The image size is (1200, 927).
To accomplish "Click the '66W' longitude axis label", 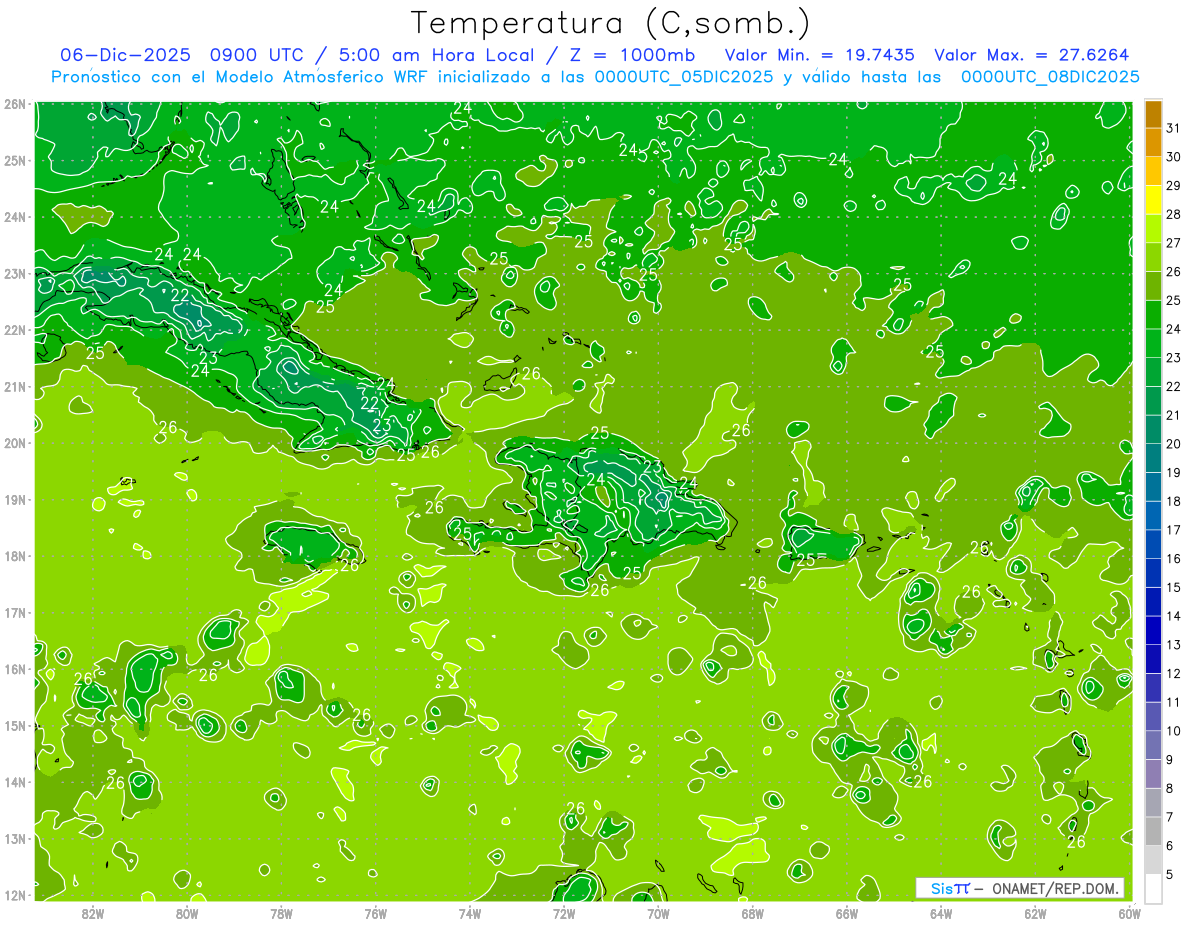I will pos(846,913).
